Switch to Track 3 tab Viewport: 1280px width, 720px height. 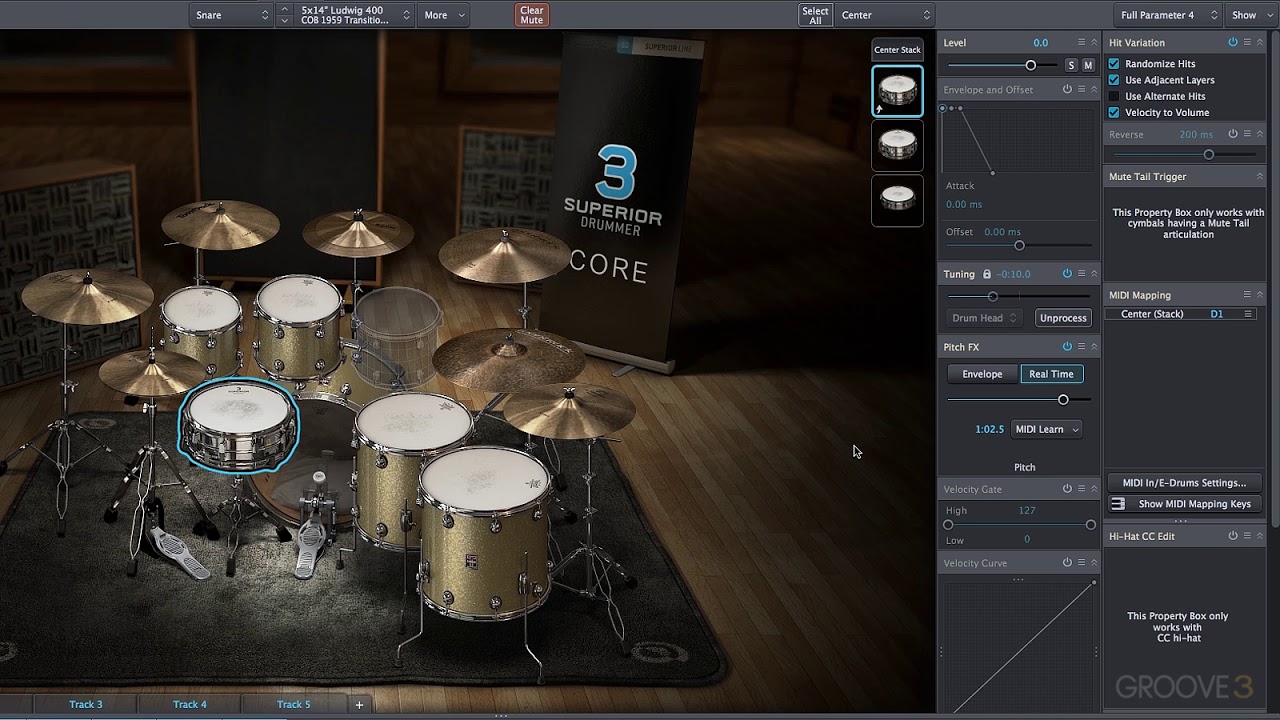[x=86, y=704]
